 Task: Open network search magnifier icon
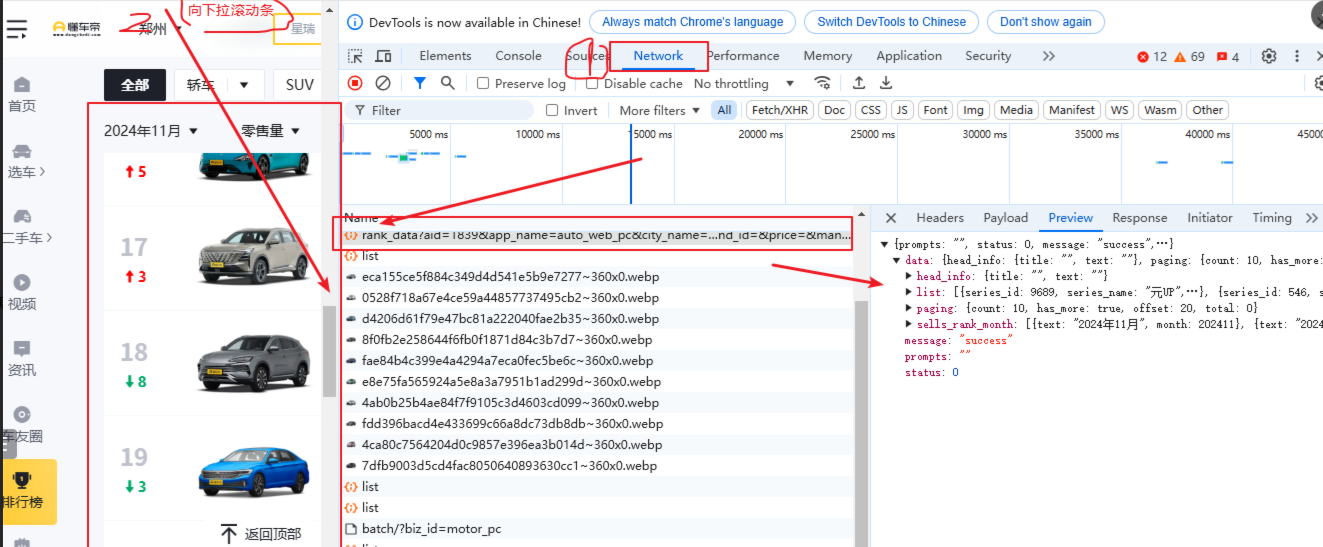[x=448, y=83]
